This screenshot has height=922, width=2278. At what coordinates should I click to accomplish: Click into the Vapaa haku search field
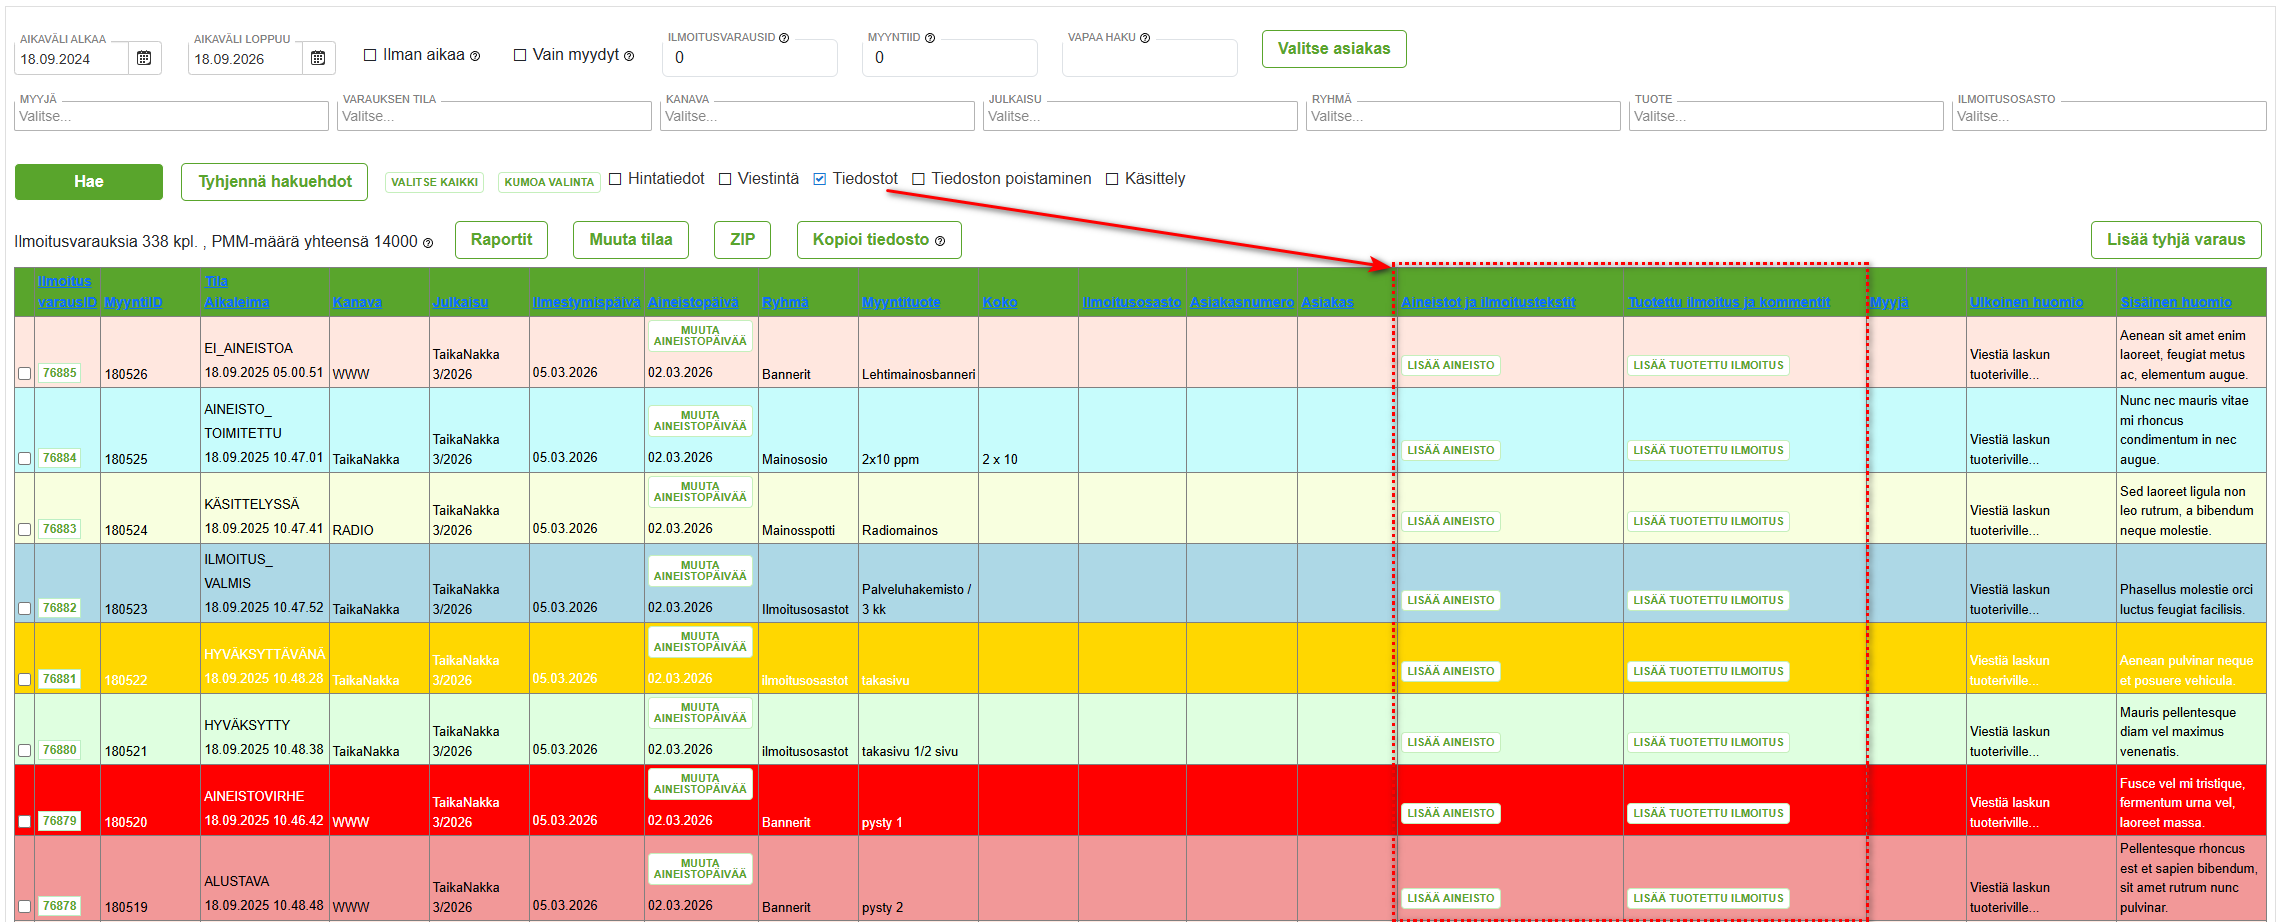pos(1149,59)
